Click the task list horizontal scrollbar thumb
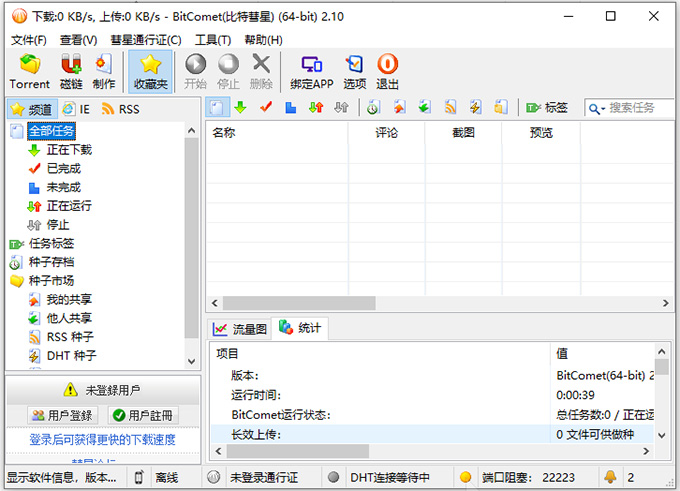 point(299,303)
